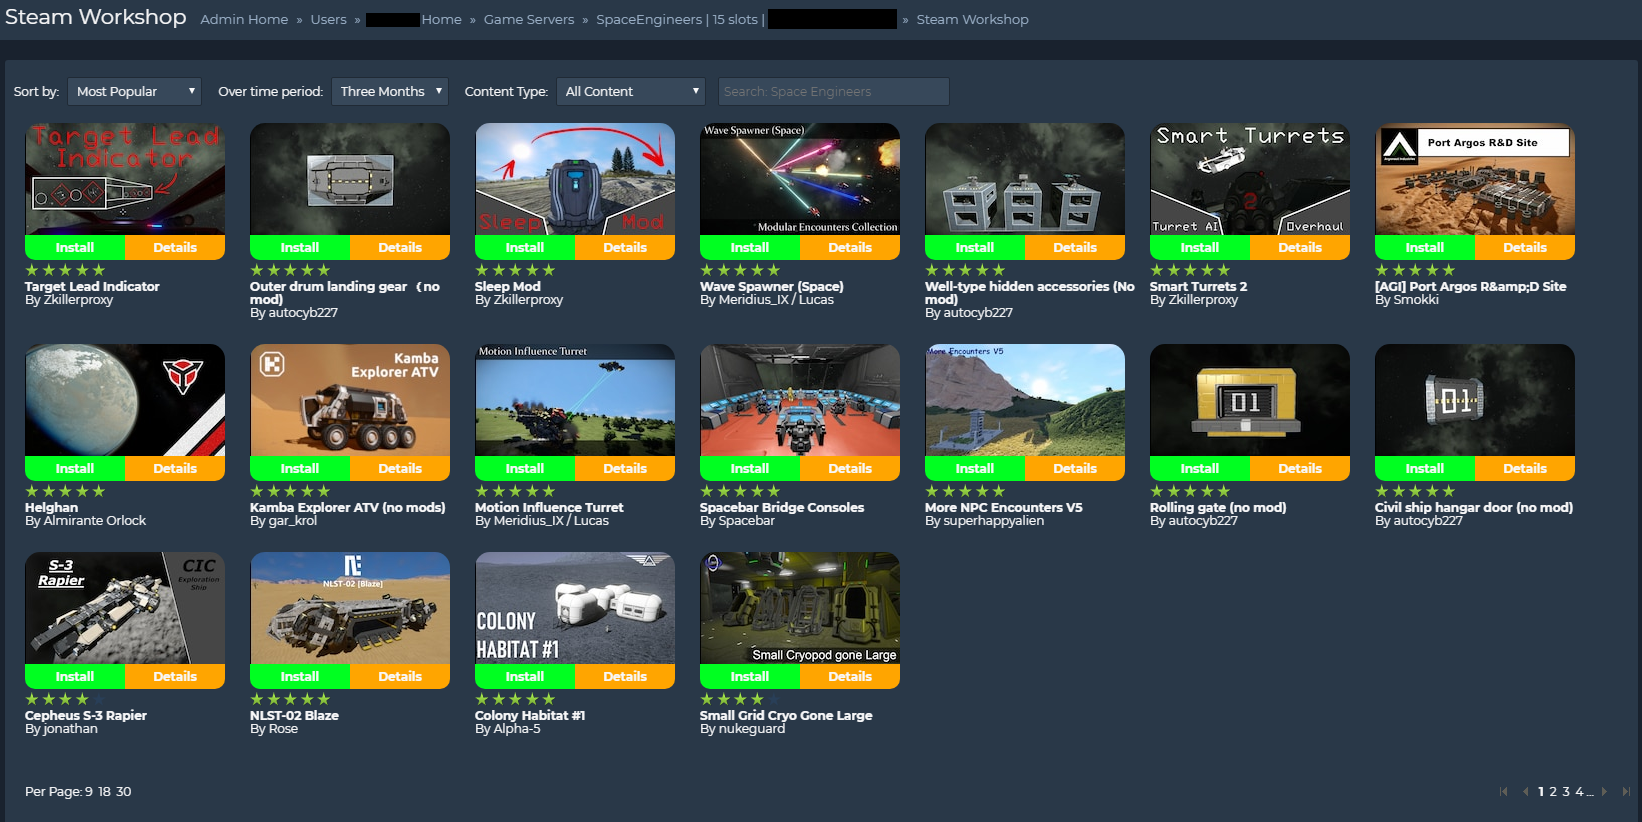Install Motion Influence Turret

525,468
